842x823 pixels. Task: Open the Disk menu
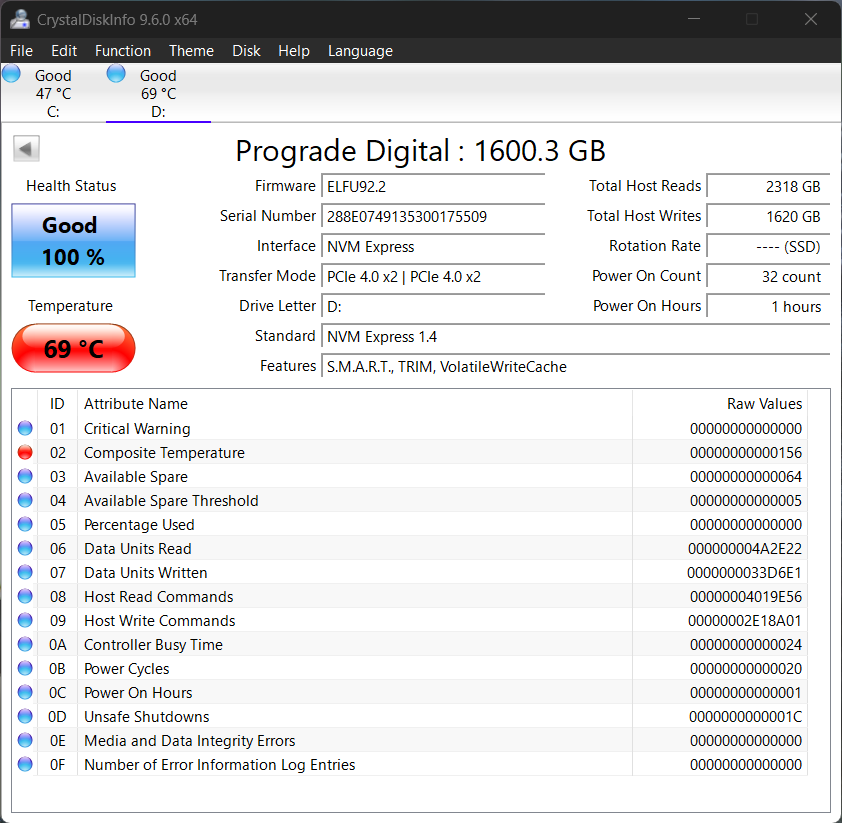pyautogui.click(x=246, y=51)
